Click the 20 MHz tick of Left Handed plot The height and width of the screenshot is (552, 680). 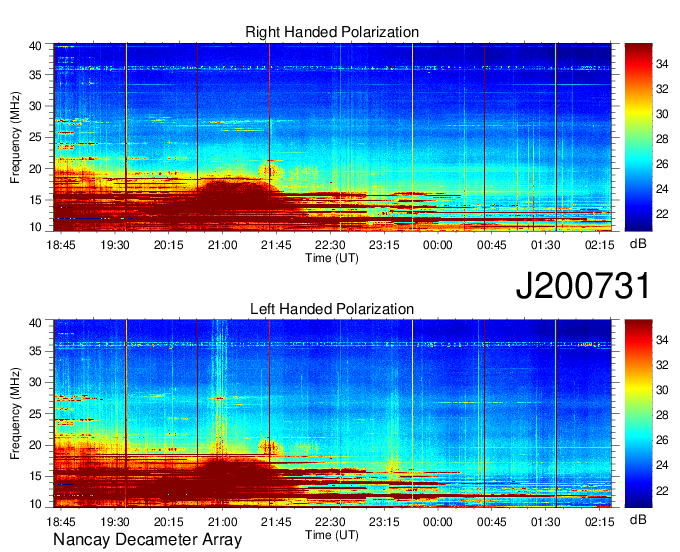coord(36,445)
